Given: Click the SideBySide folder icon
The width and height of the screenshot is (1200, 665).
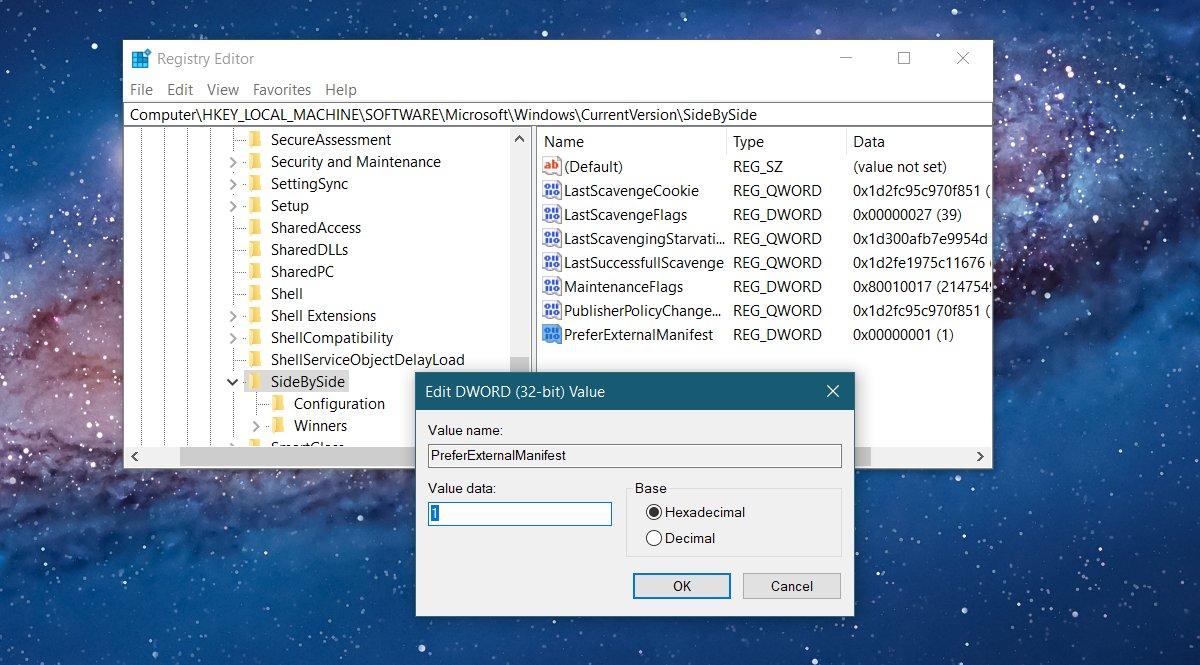Looking at the screenshot, I should 254,382.
